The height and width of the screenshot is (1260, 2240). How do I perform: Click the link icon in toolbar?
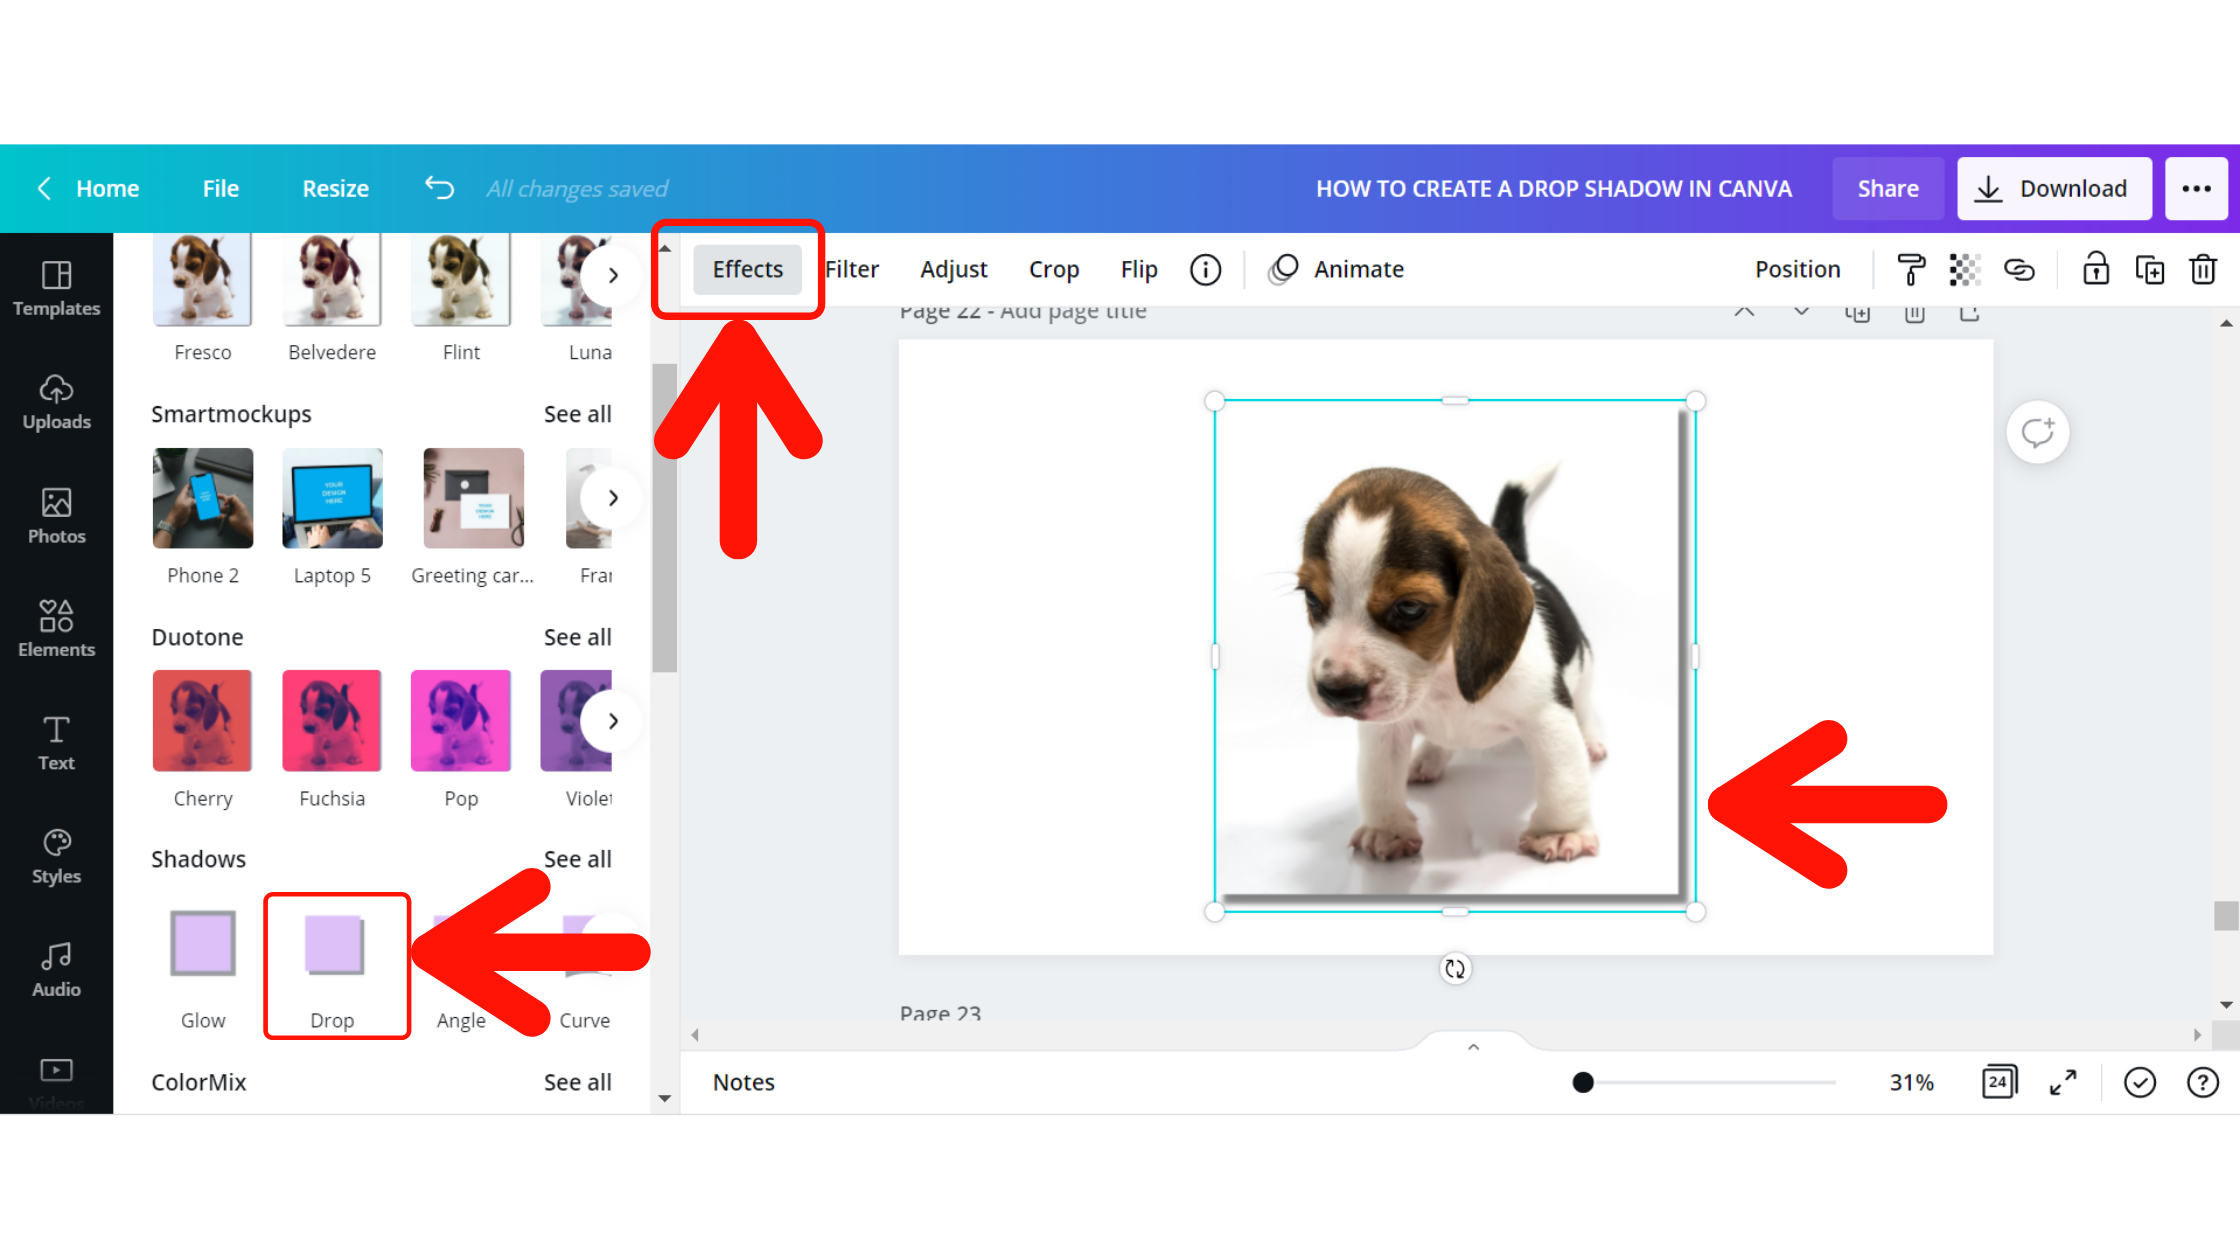pyautogui.click(x=2018, y=269)
